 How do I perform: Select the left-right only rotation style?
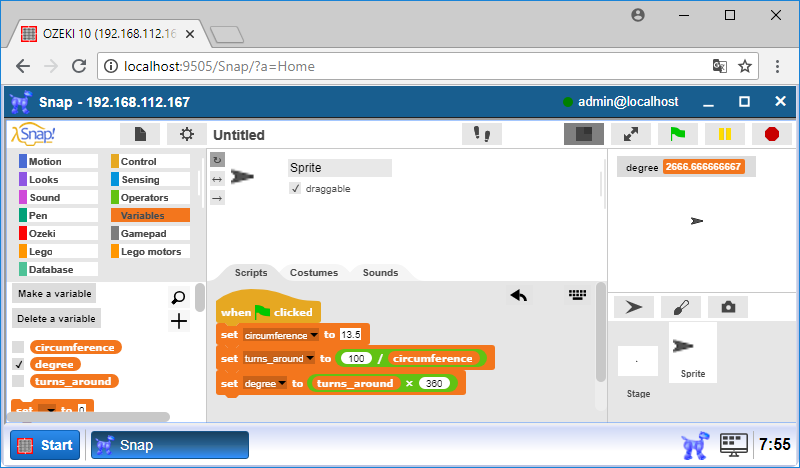click(x=217, y=179)
